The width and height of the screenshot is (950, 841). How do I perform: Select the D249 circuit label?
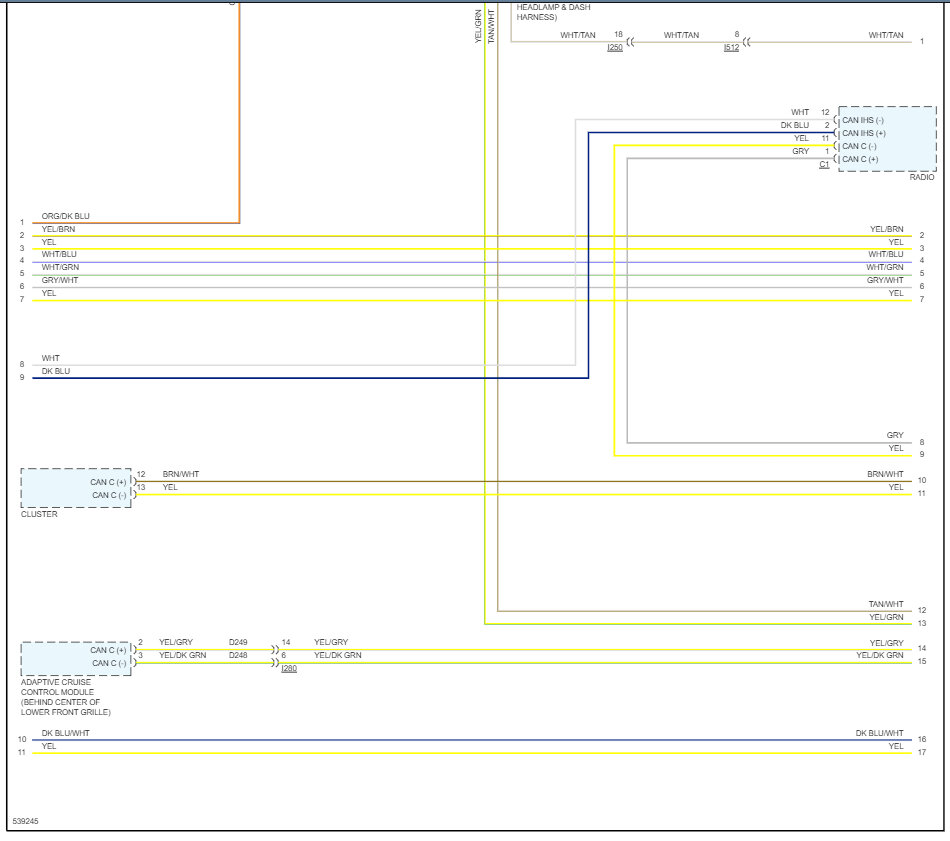pyautogui.click(x=238, y=642)
